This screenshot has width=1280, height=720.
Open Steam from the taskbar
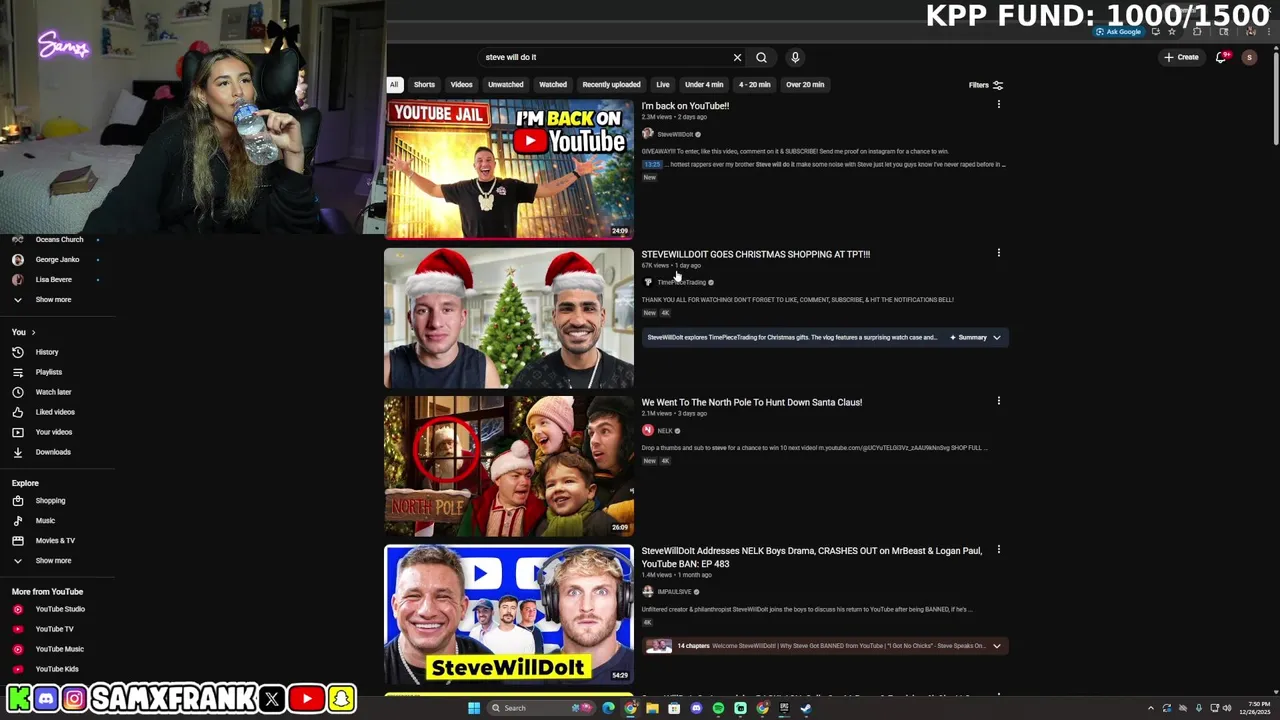click(806, 708)
